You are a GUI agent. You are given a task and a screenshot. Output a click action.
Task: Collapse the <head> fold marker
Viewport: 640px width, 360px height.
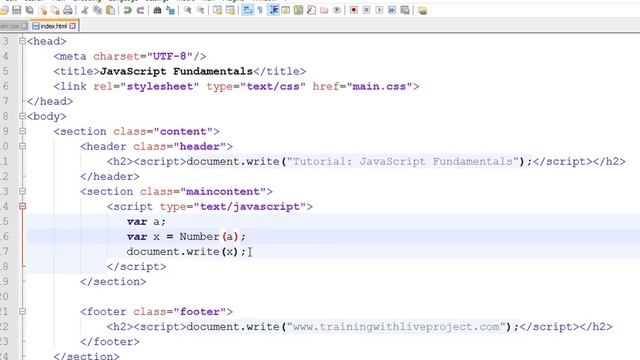tap(22, 41)
